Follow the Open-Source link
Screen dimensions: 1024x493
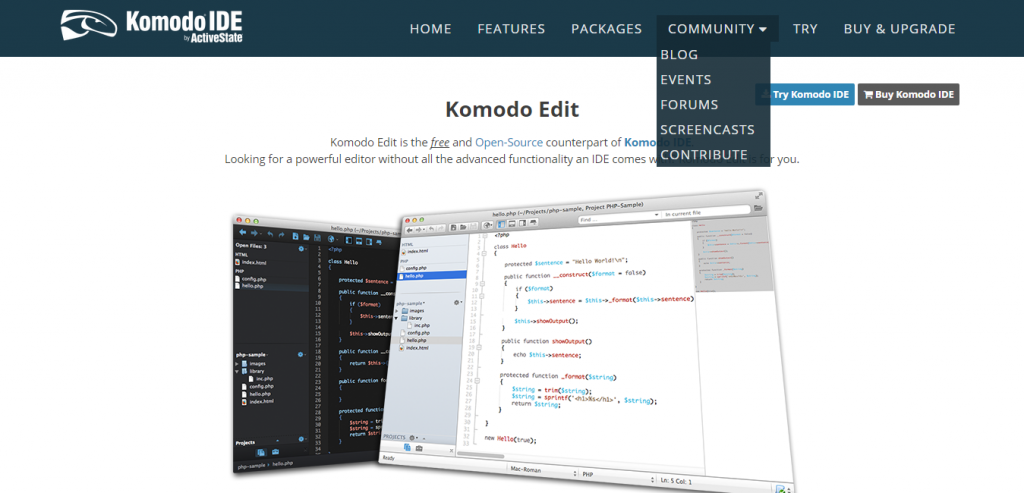(509, 142)
